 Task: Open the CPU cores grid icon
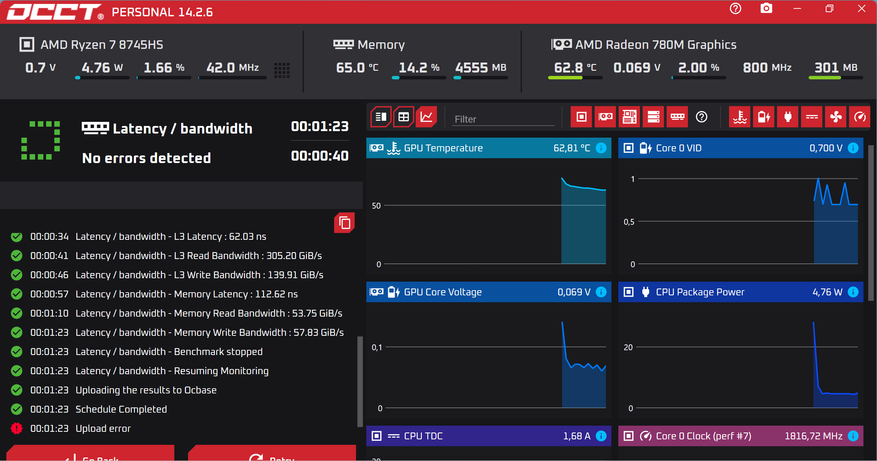point(282,70)
